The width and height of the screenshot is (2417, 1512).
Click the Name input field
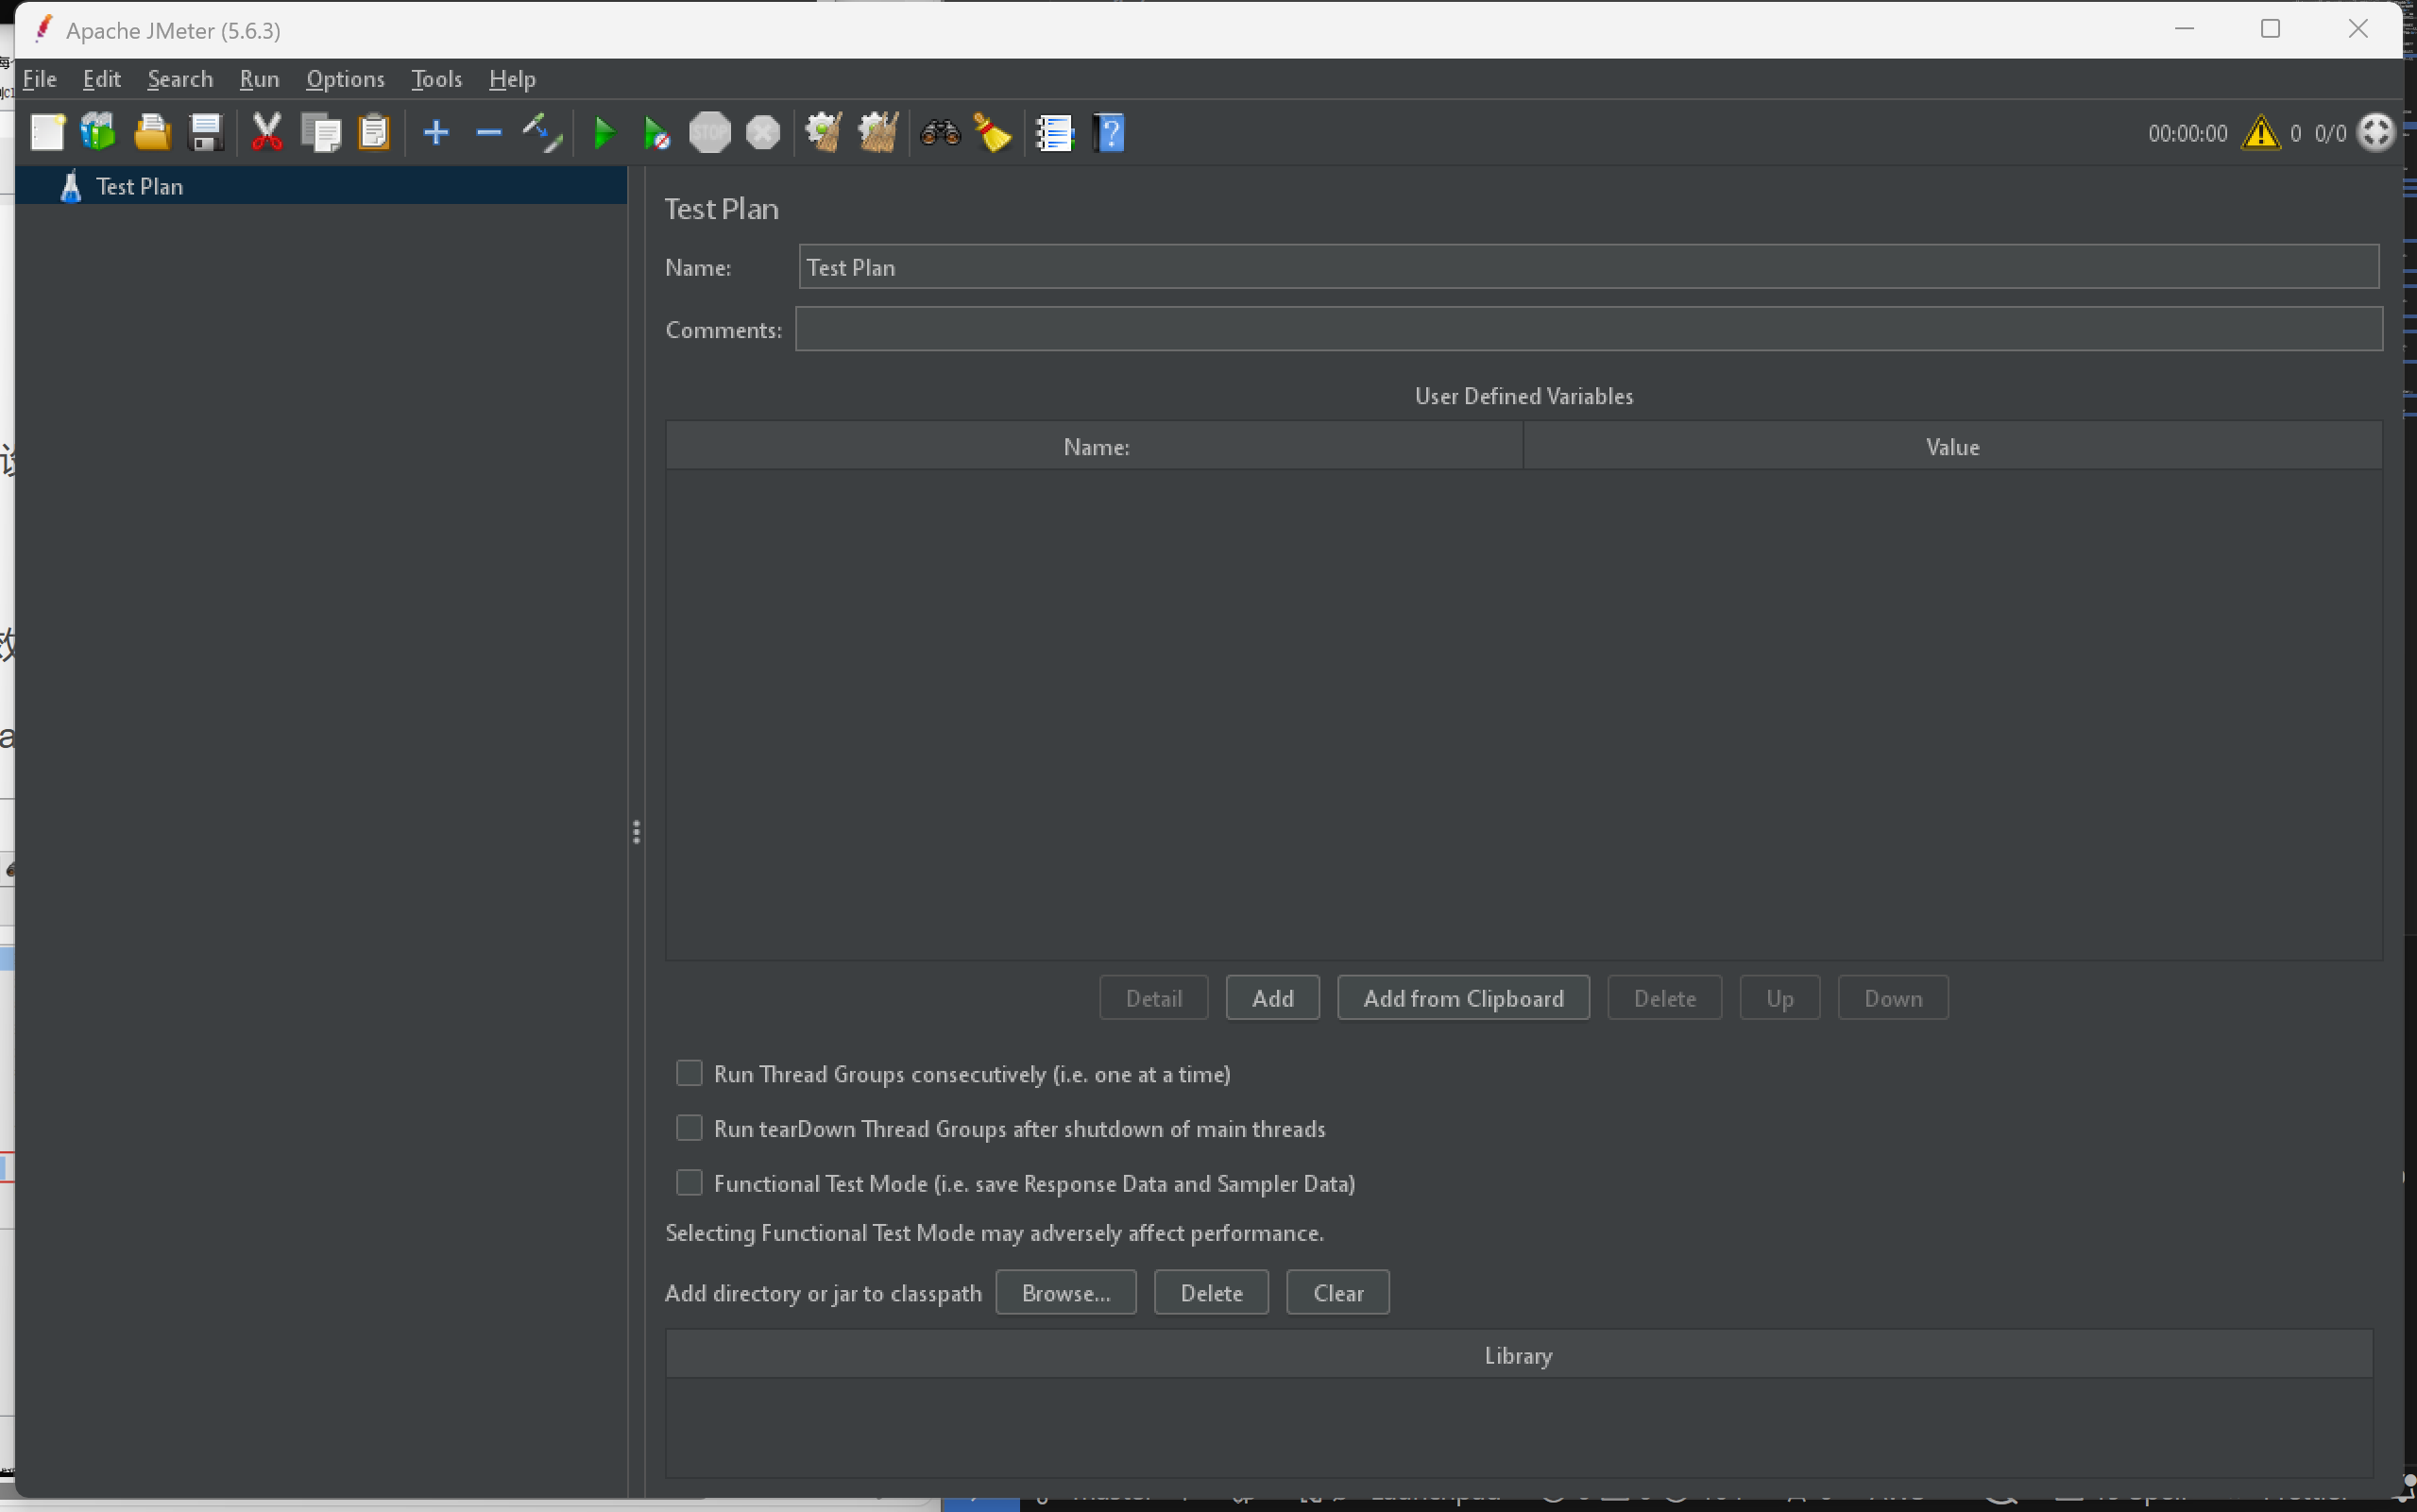click(1588, 267)
